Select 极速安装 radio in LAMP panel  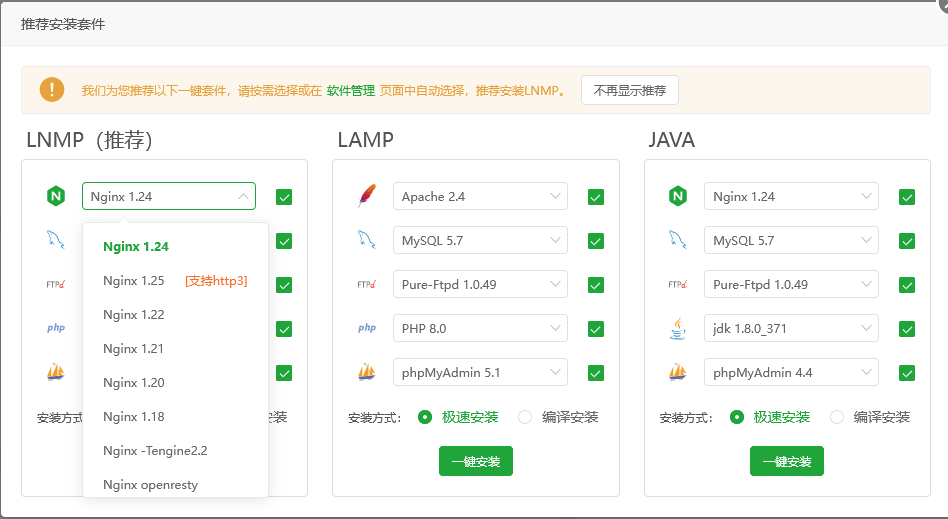(x=425, y=417)
